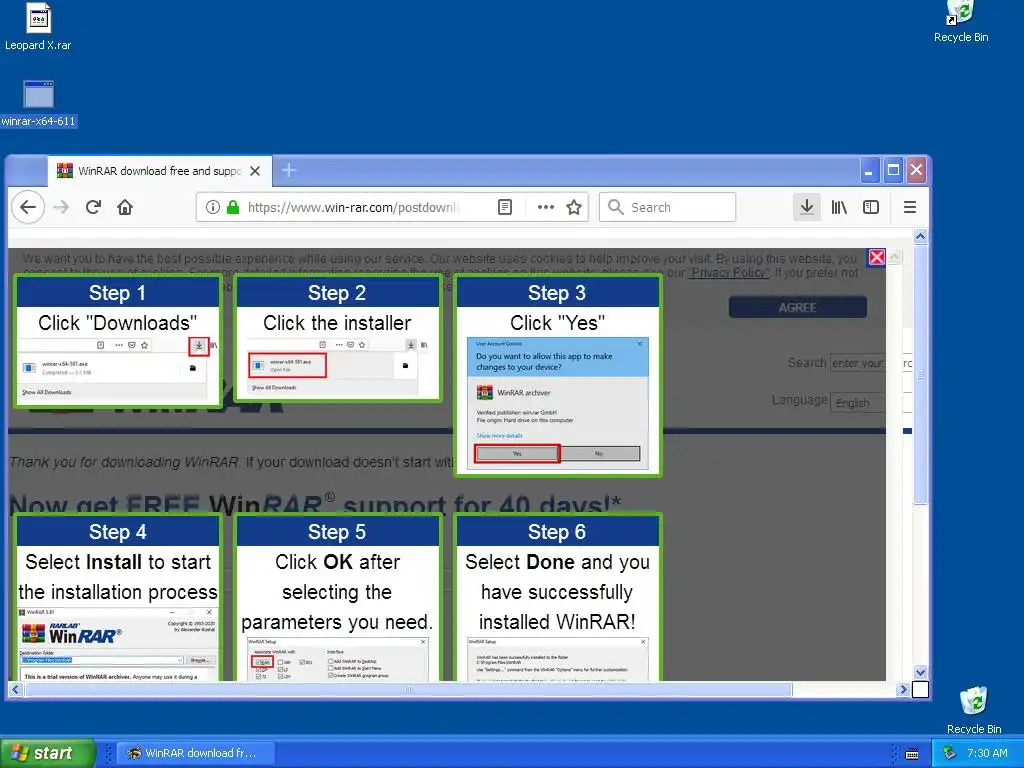Click the horizontal scrollbar left arrow
The width and height of the screenshot is (1024, 768).
click(x=16, y=689)
